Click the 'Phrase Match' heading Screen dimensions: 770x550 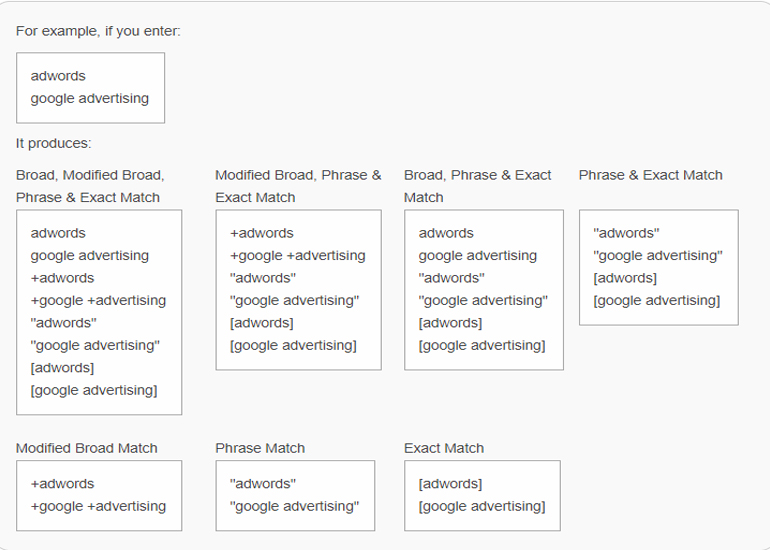pos(260,448)
